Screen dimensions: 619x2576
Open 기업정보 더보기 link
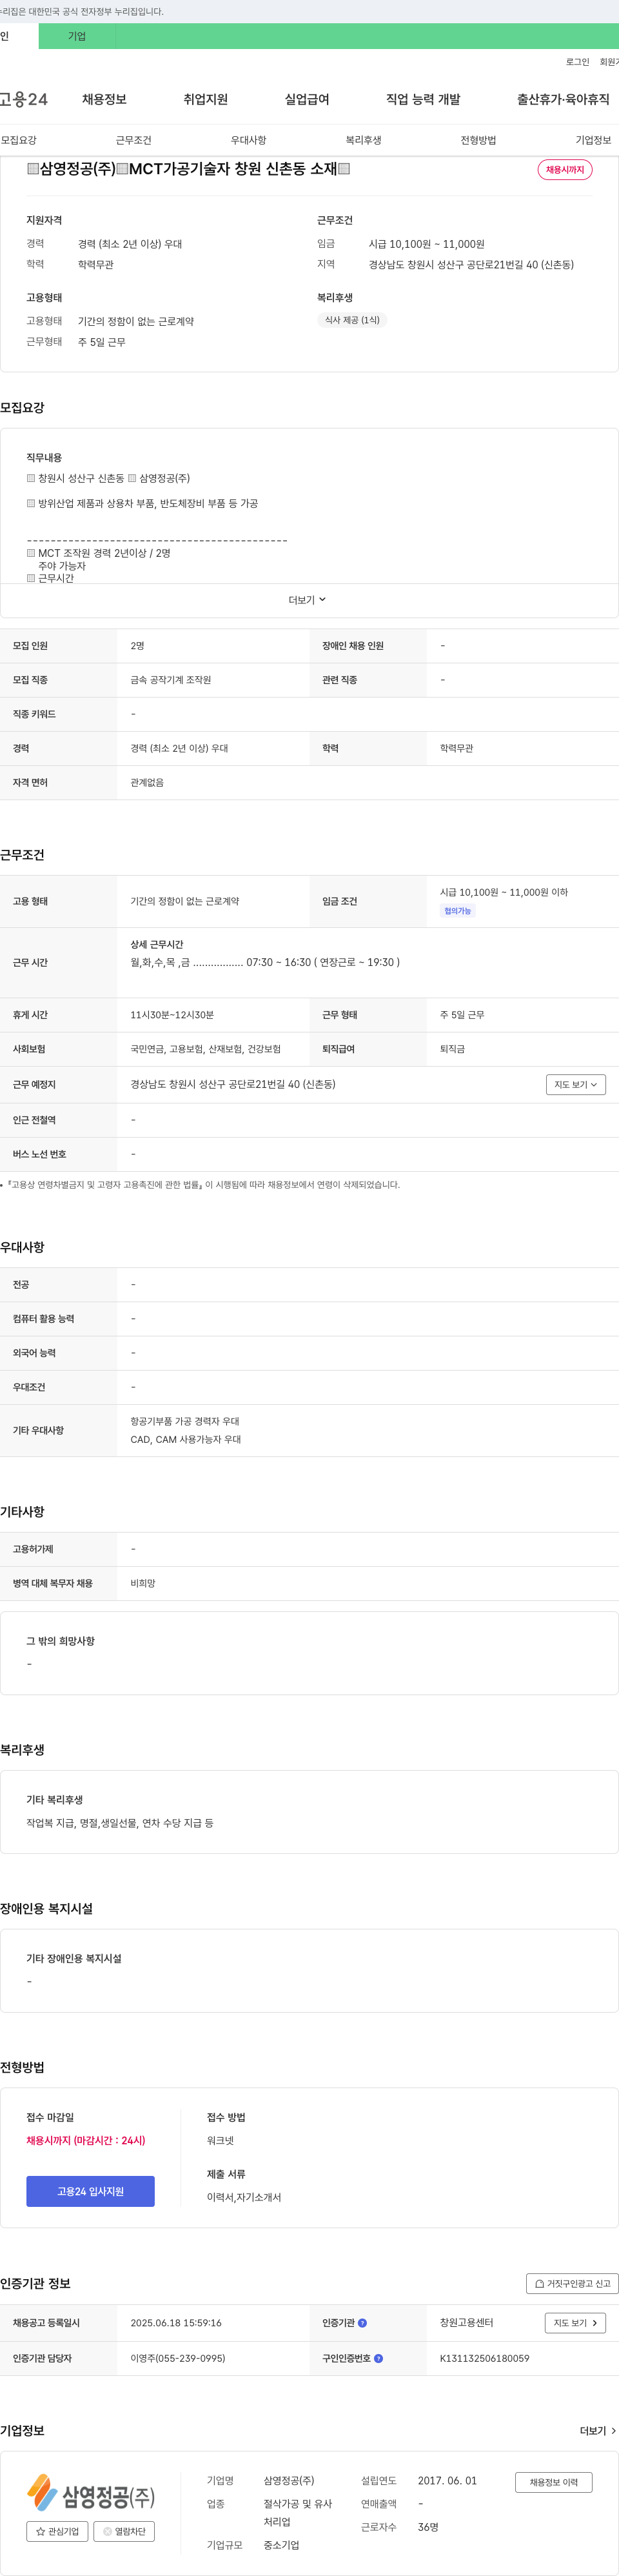tap(598, 2431)
